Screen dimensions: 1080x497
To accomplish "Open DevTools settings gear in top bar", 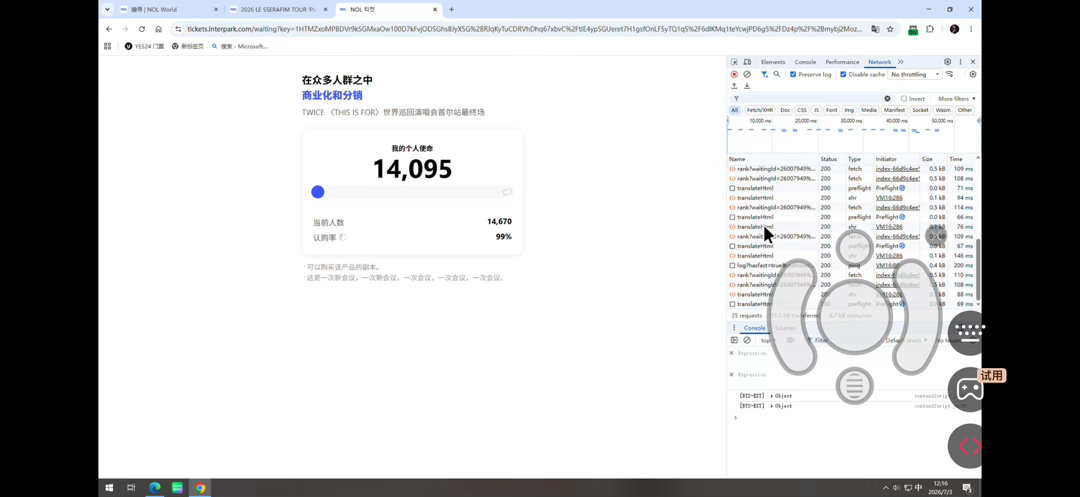I will click(x=947, y=62).
